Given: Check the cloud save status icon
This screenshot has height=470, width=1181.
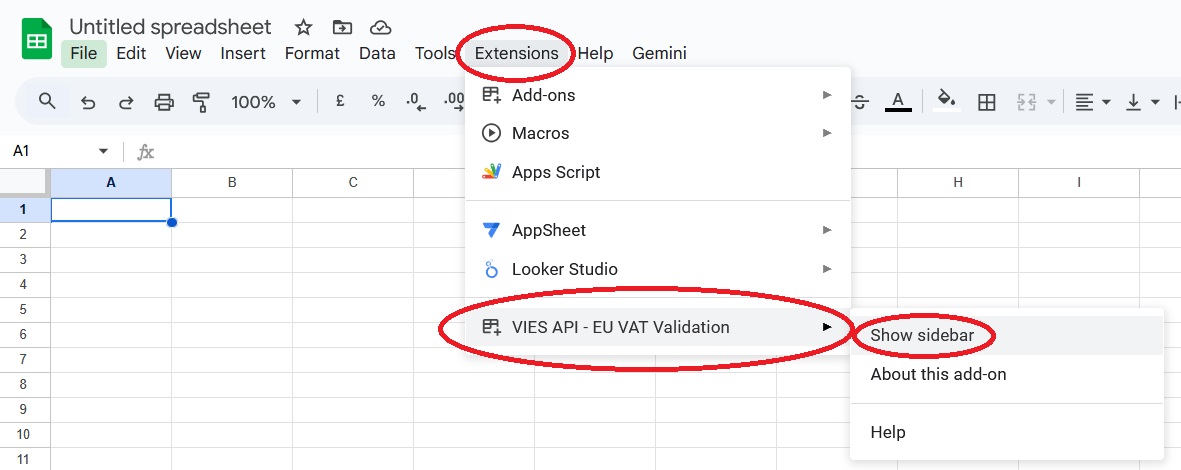Looking at the screenshot, I should point(380,28).
